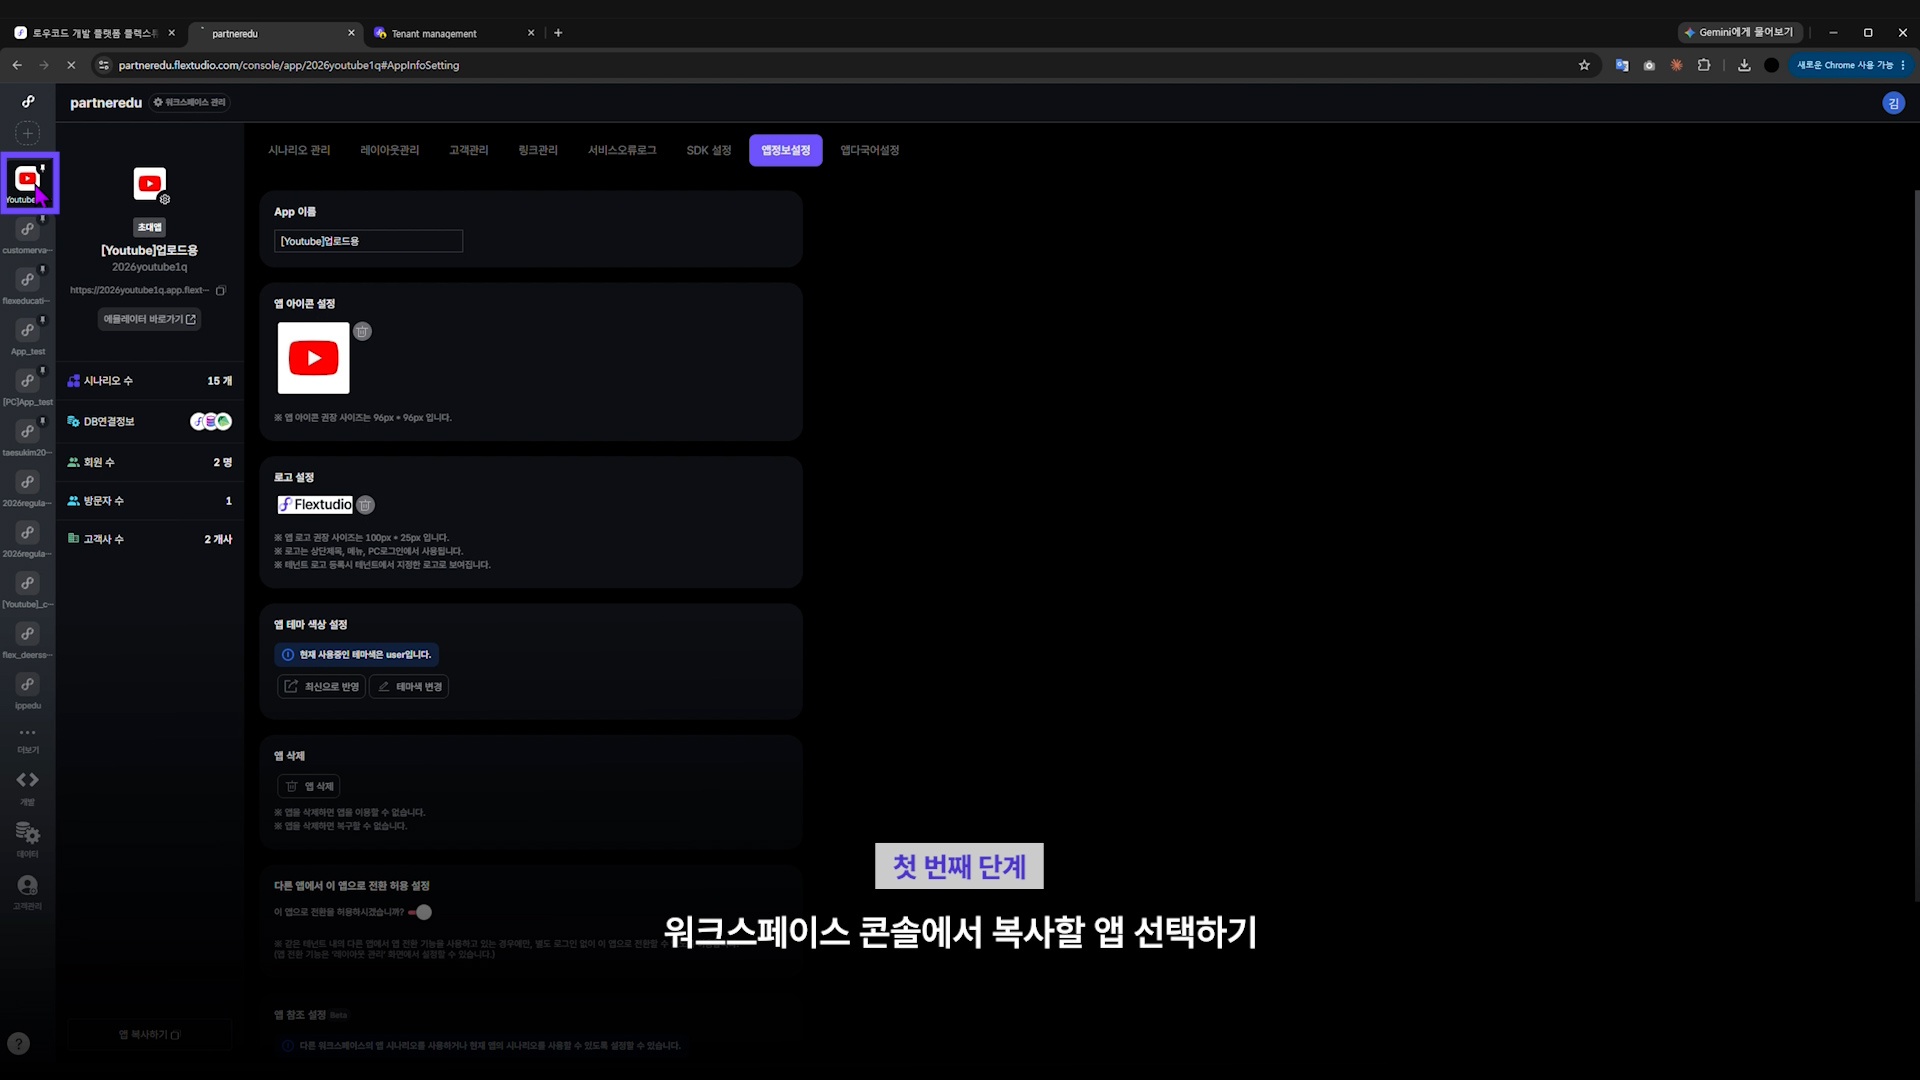Click the 테마색 변경 button
The height and width of the screenshot is (1080, 1920).
pyautogui.click(x=409, y=687)
